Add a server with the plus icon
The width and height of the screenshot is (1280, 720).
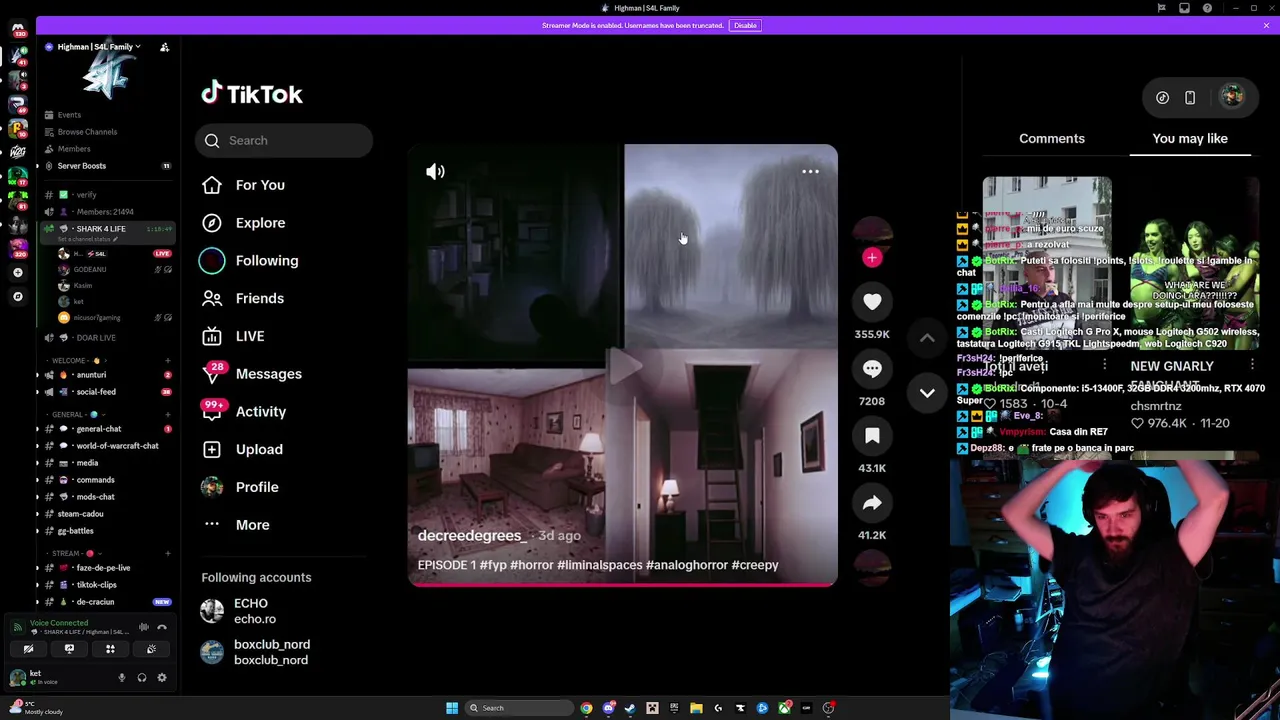tap(17, 273)
